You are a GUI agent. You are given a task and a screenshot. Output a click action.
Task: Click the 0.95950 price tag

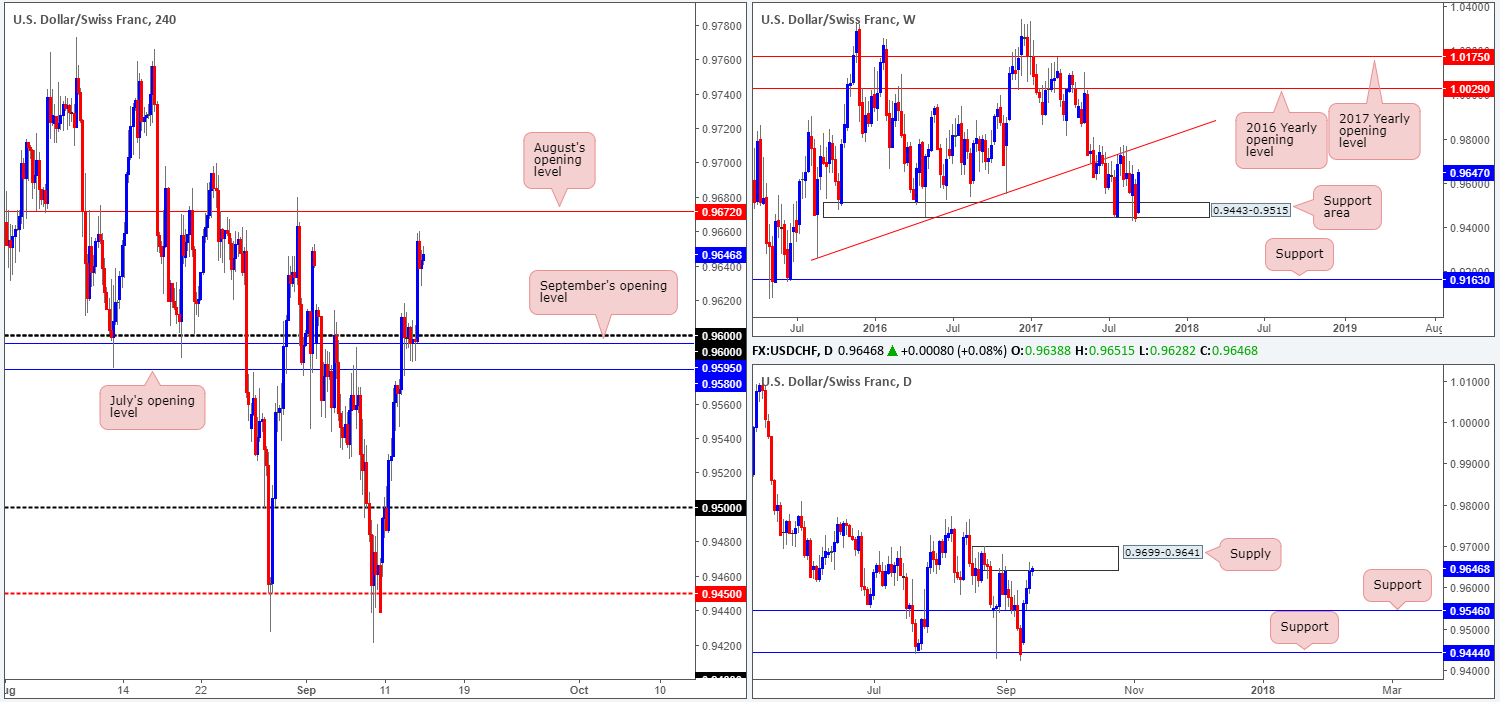click(720, 367)
